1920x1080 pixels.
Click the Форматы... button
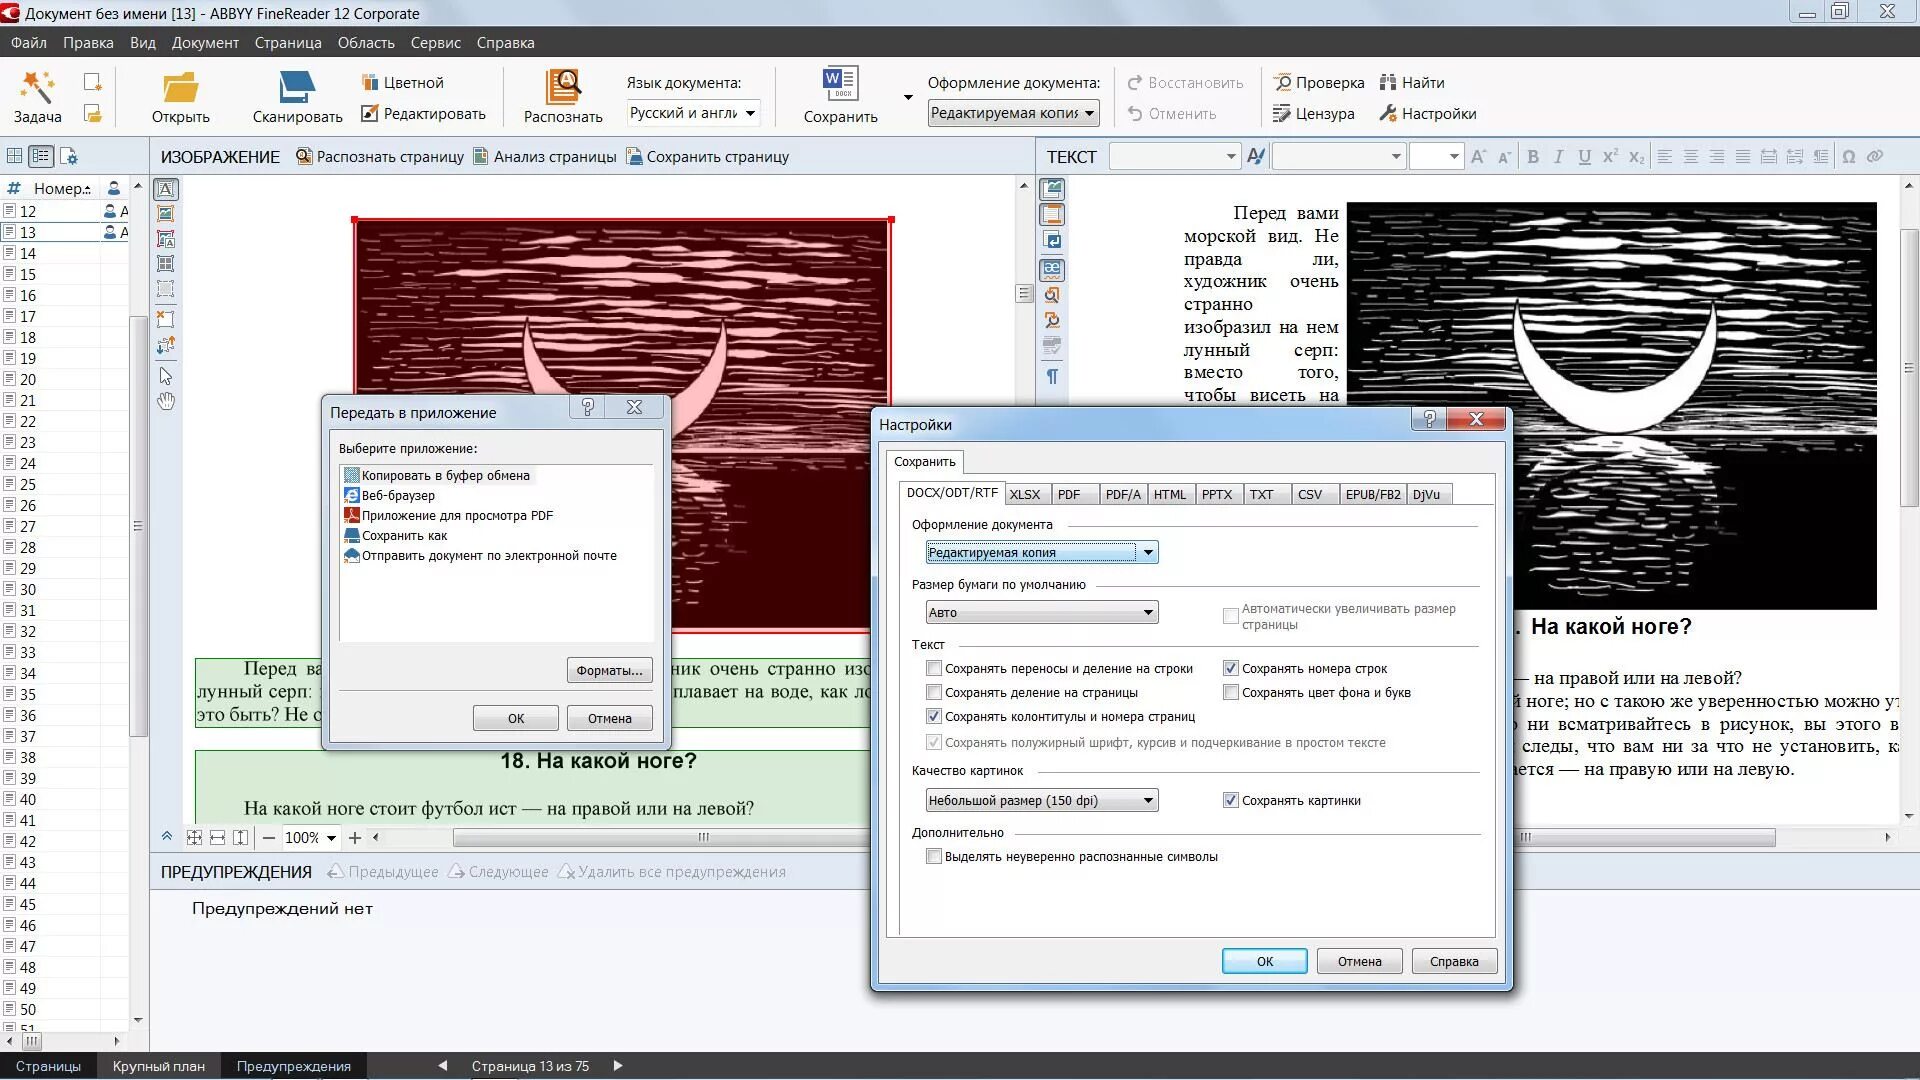[609, 670]
